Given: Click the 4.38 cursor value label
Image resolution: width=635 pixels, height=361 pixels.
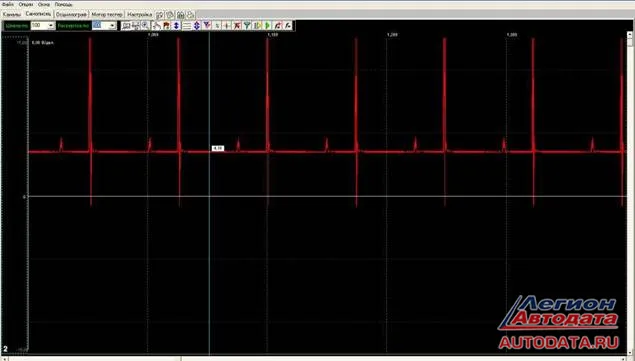Looking at the screenshot, I should click(x=218, y=148).
